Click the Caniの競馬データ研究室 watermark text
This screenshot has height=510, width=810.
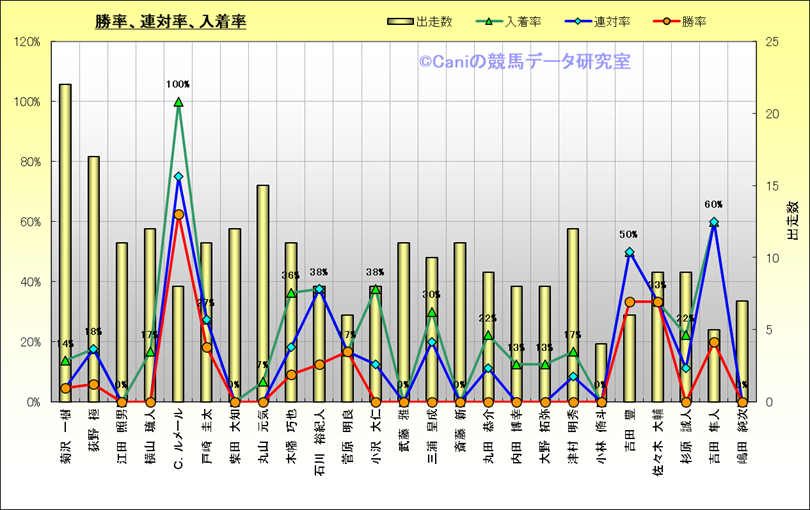click(x=524, y=62)
